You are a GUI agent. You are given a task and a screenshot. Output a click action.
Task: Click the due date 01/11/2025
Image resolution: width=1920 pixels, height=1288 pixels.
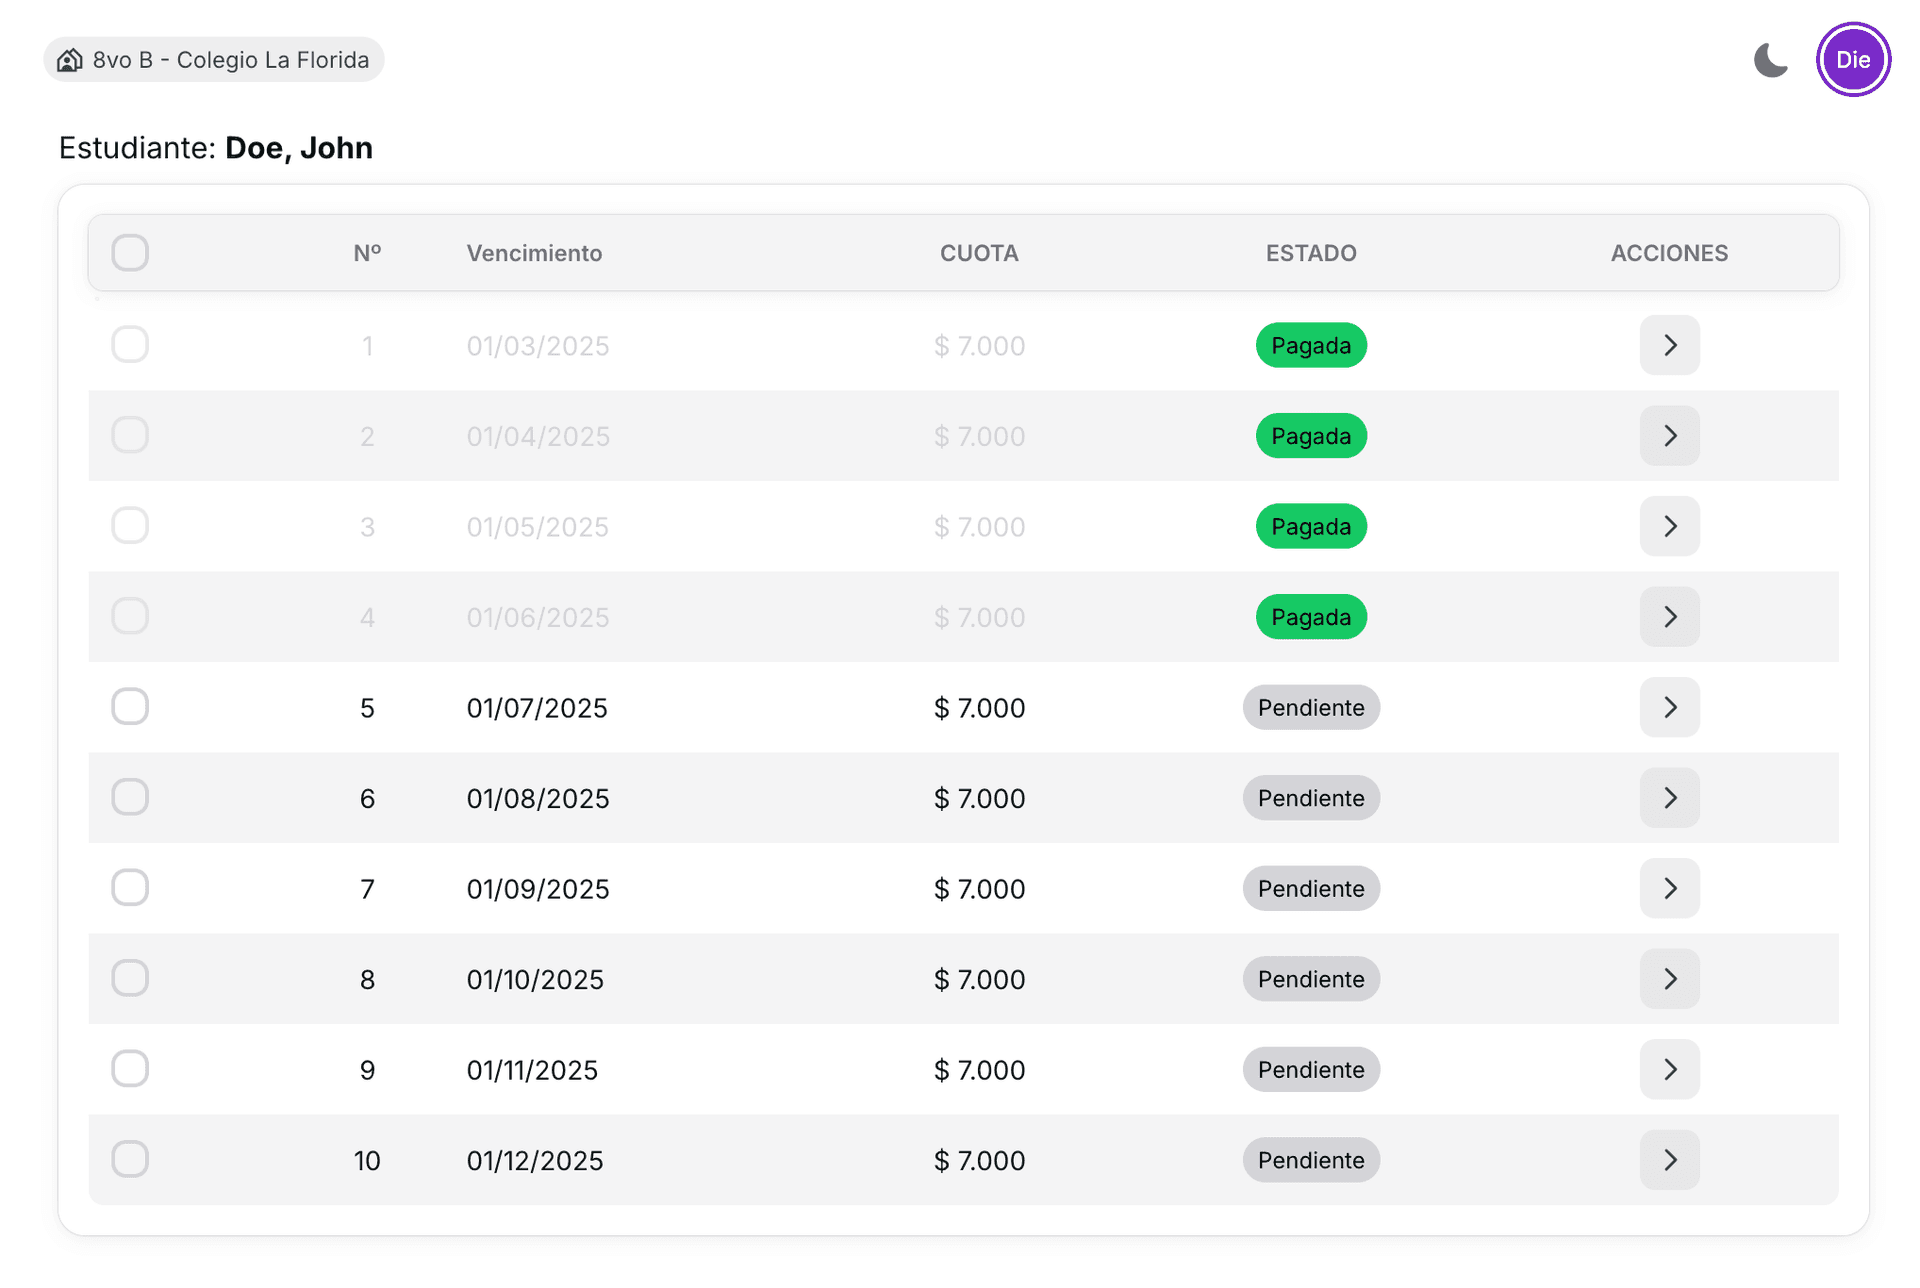click(x=532, y=1070)
